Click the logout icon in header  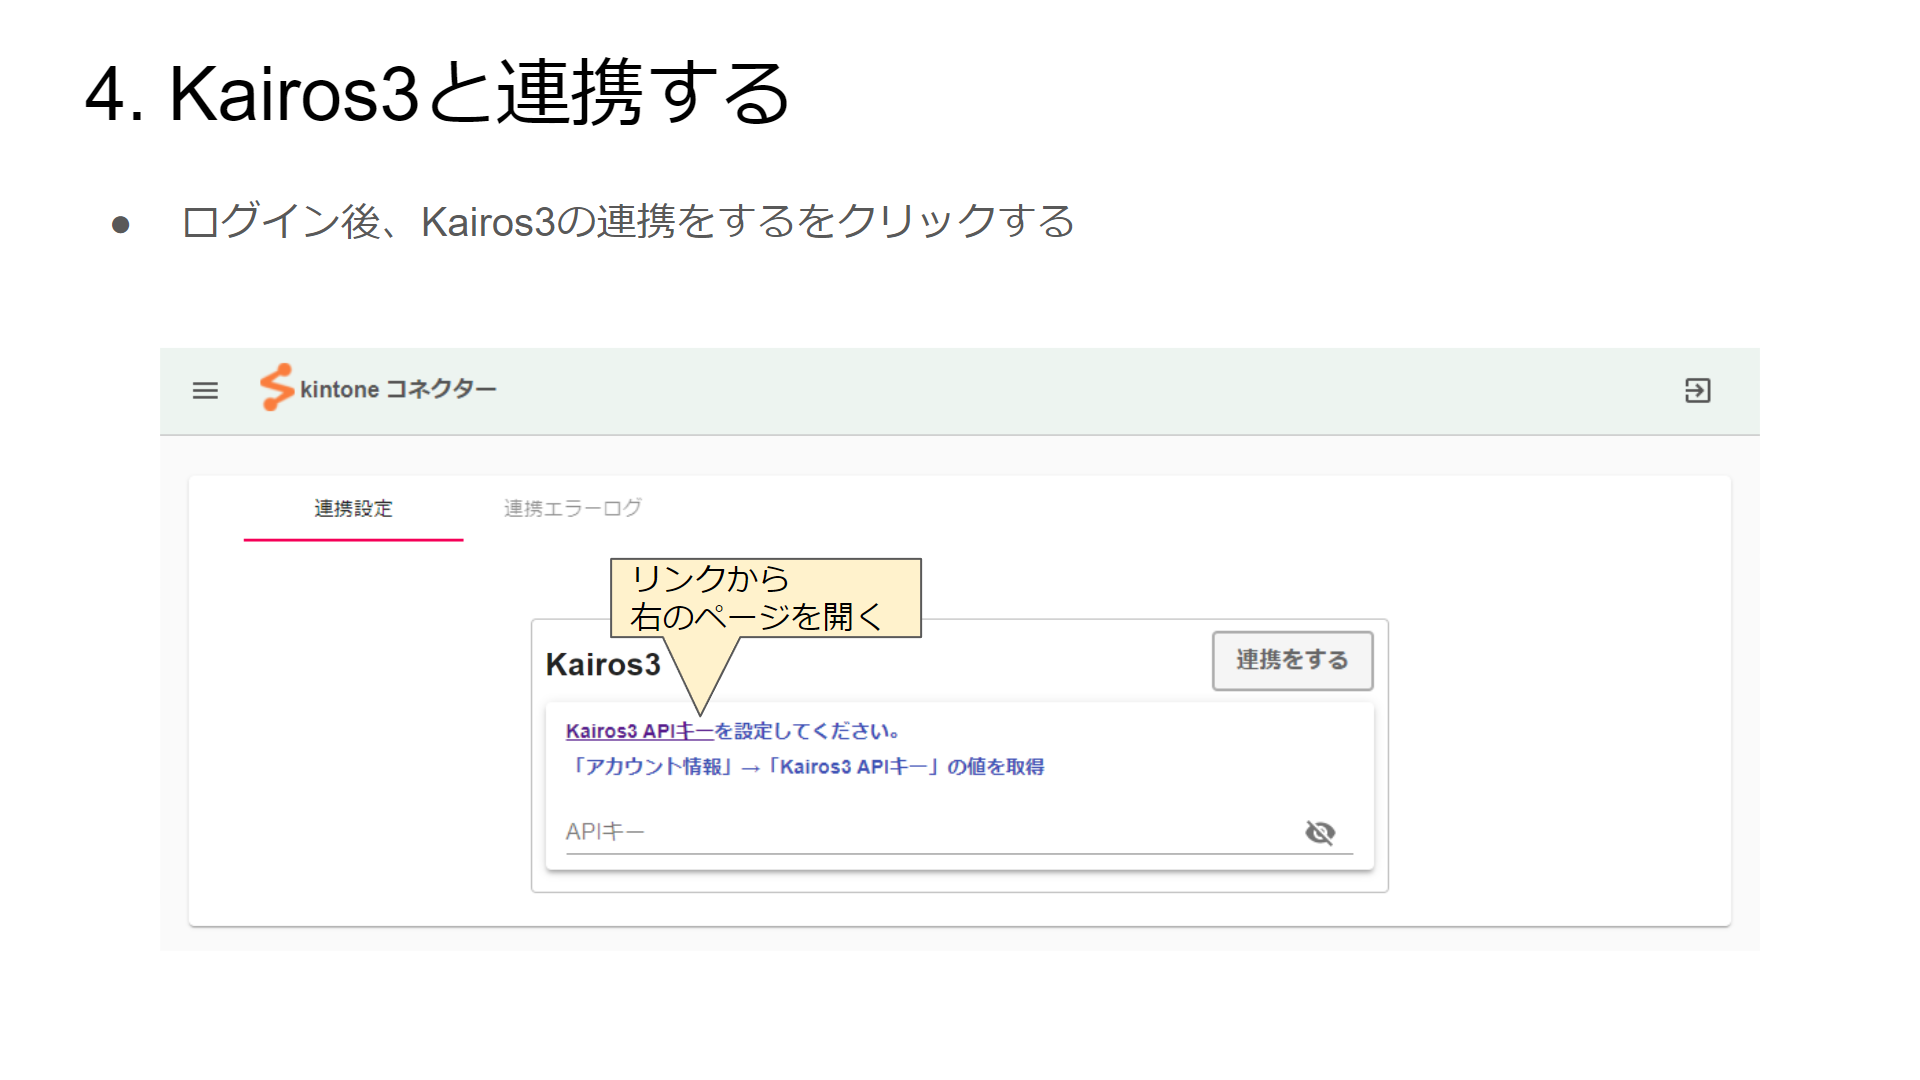[x=1697, y=390]
